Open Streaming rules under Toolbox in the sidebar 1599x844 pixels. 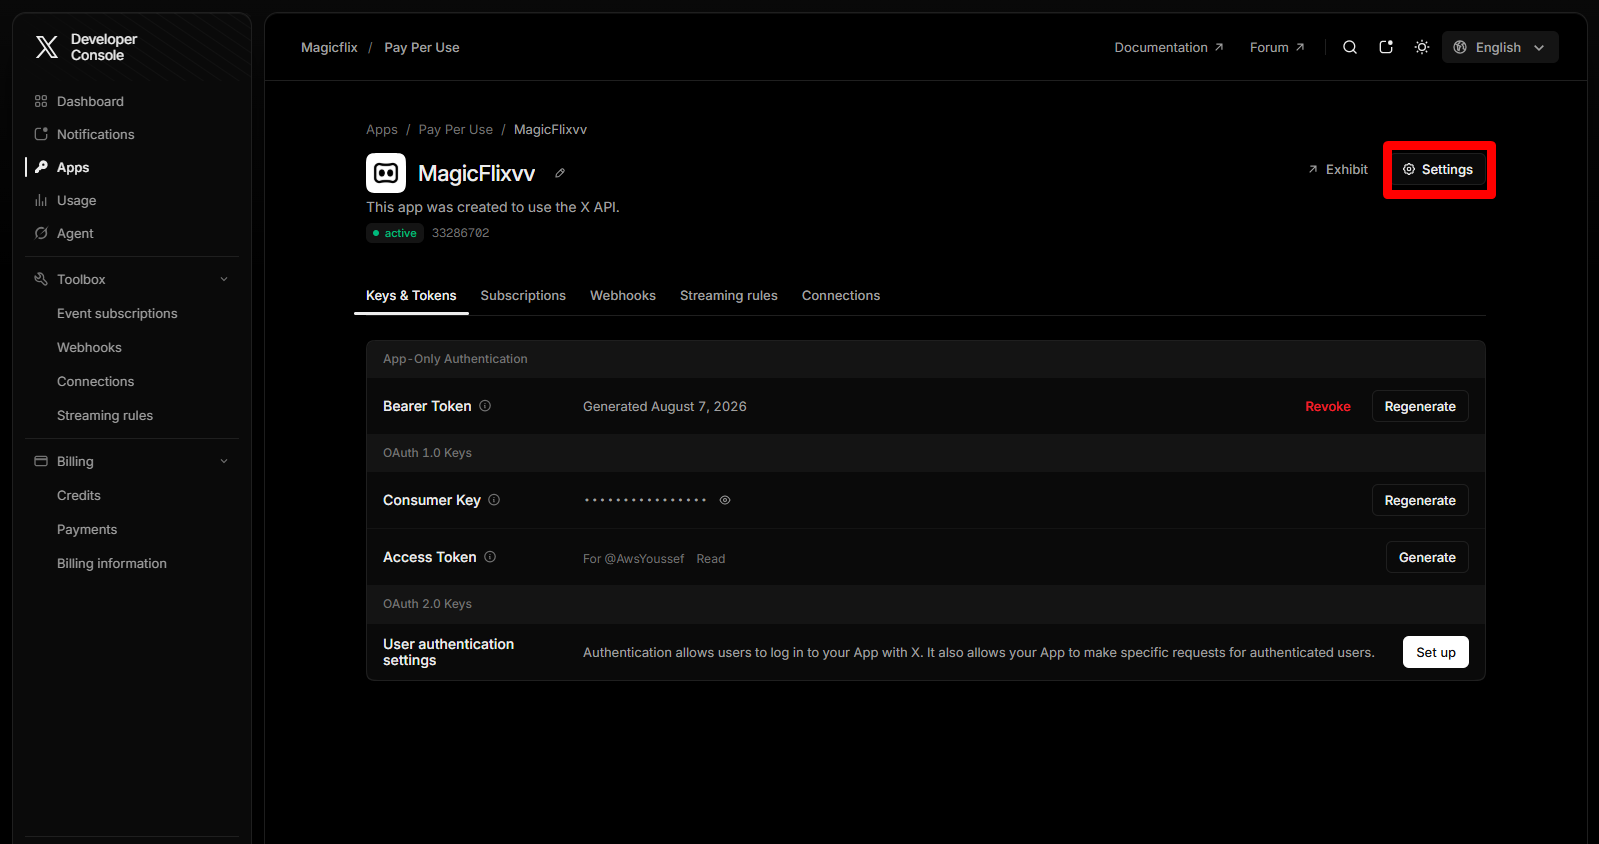coord(105,415)
